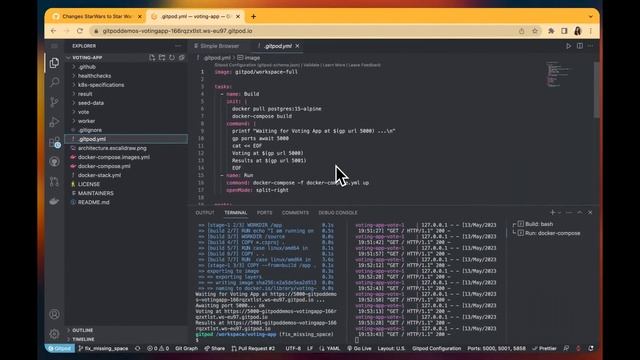640x360 pixels.
Task: Click the fix_missing_space branch in status bar
Action: pos(103,349)
